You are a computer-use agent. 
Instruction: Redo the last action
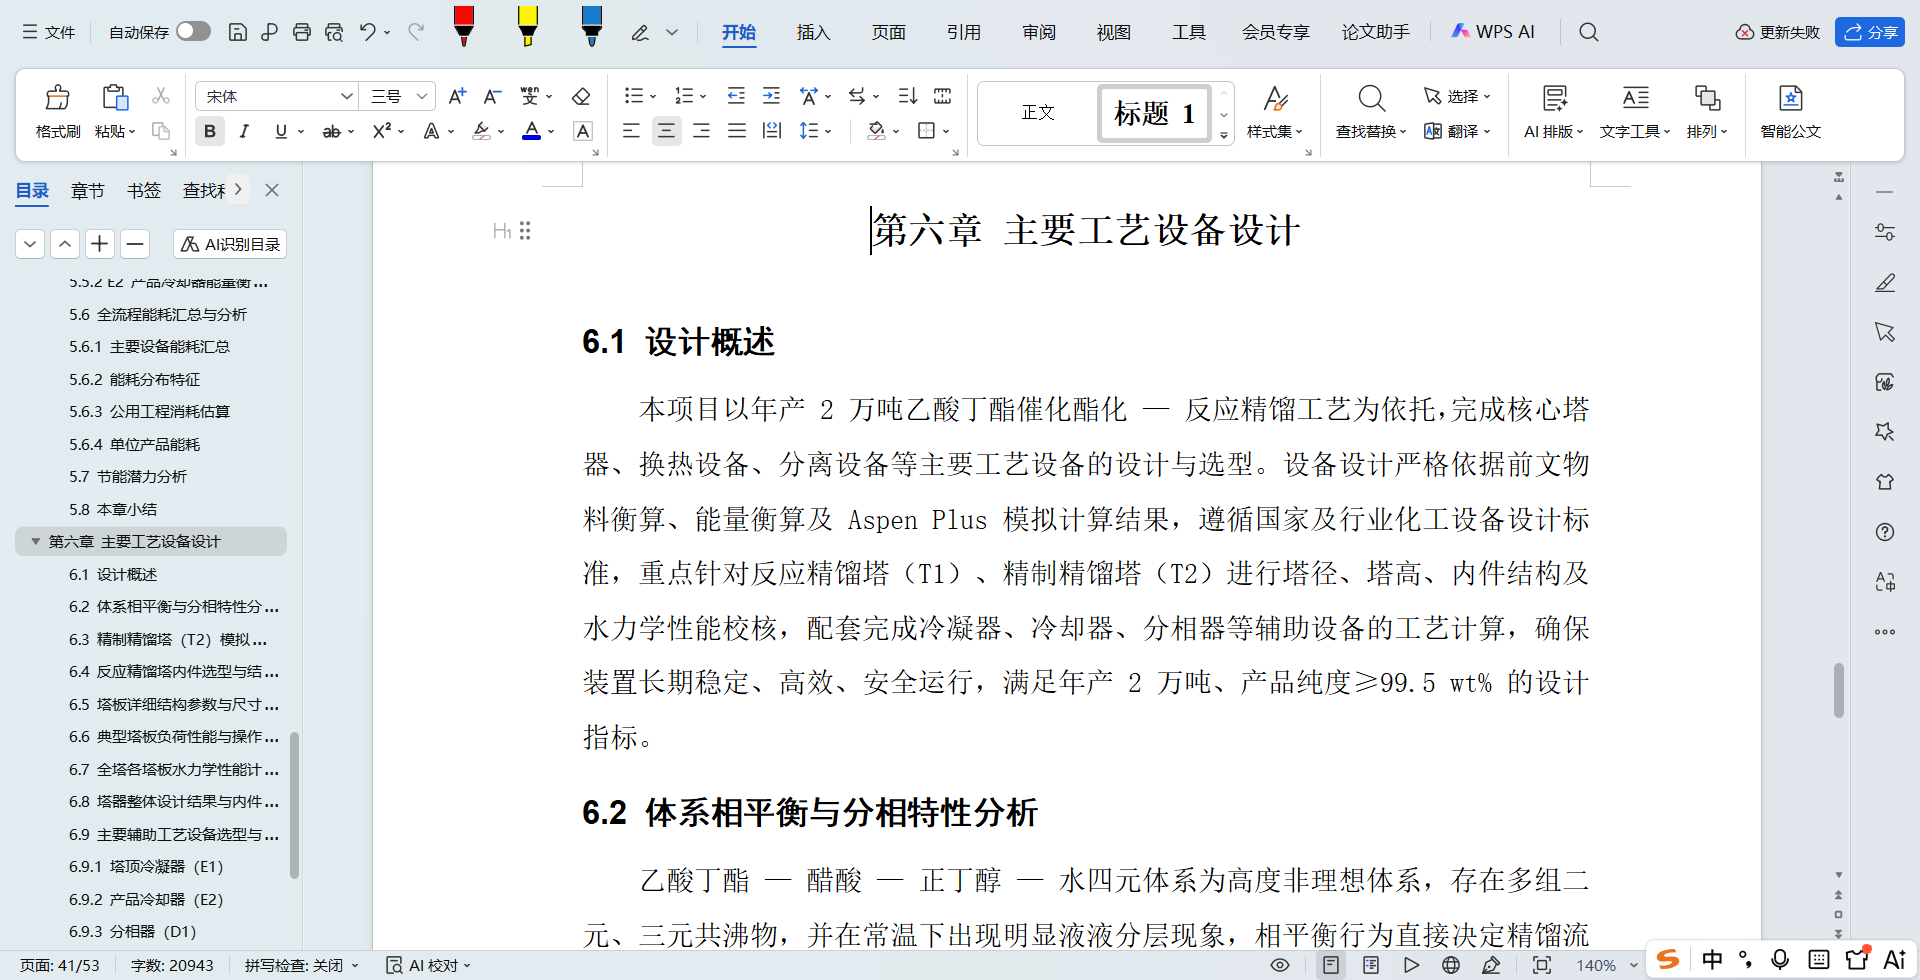(x=416, y=32)
